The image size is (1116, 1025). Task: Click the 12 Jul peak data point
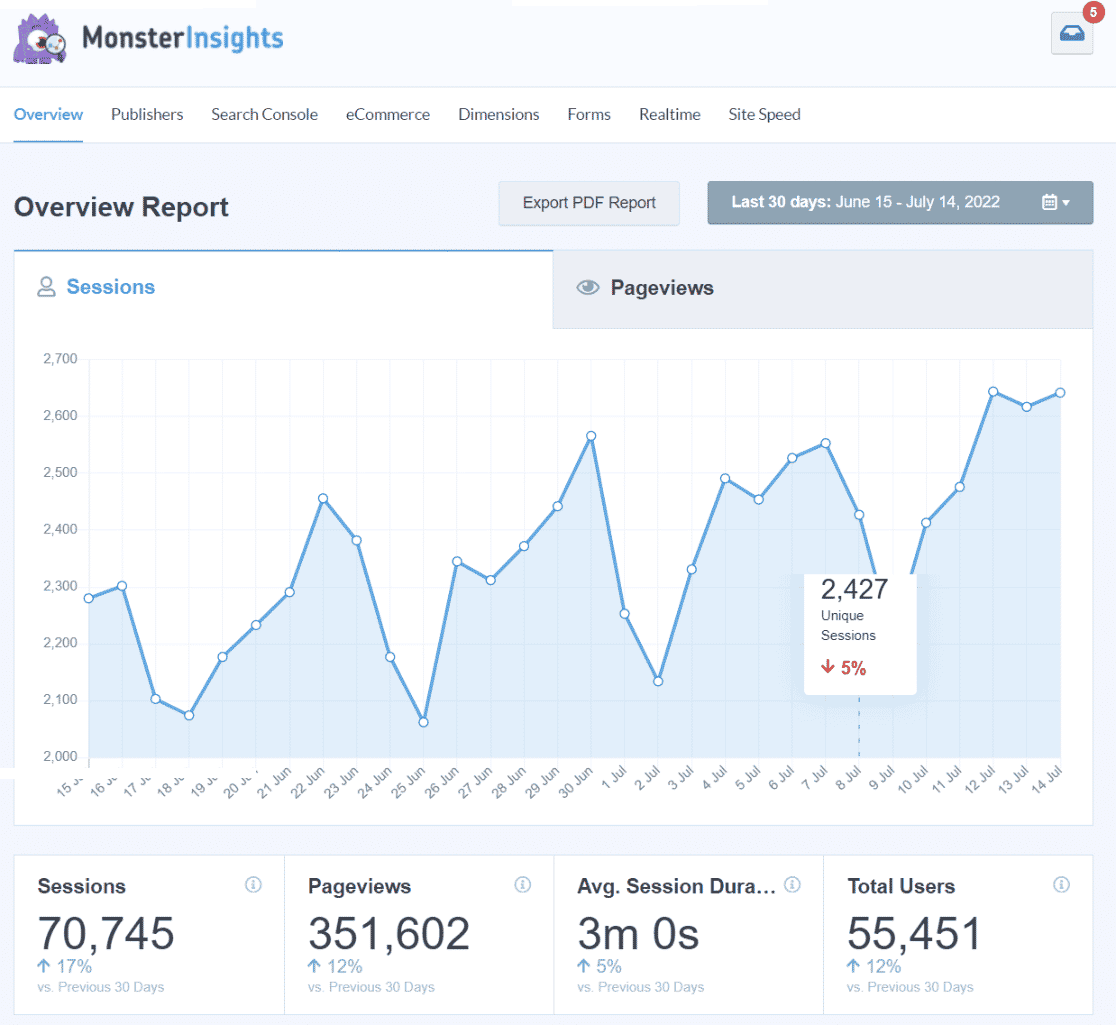click(993, 392)
